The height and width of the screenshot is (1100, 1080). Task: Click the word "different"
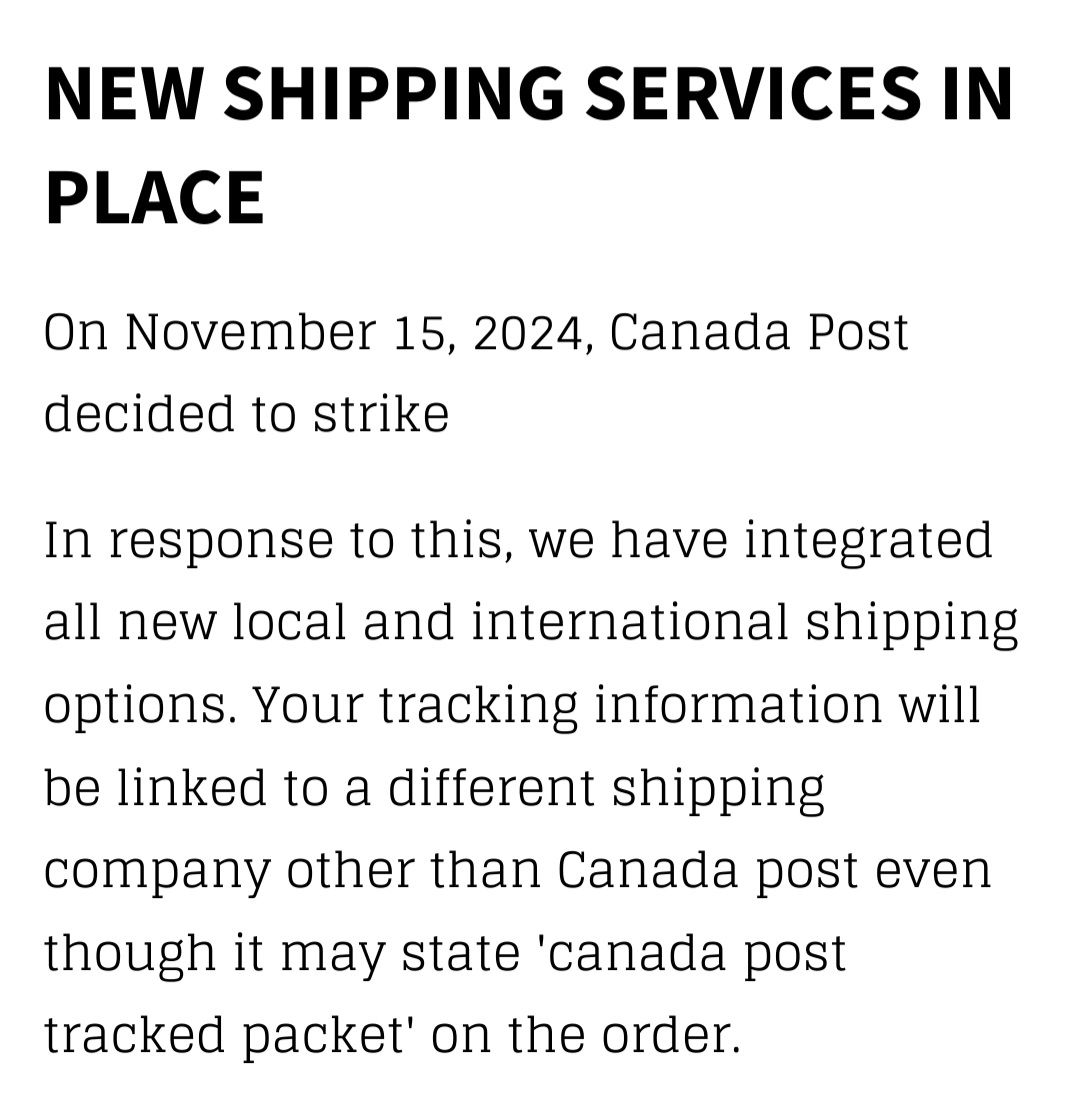tap(491, 788)
